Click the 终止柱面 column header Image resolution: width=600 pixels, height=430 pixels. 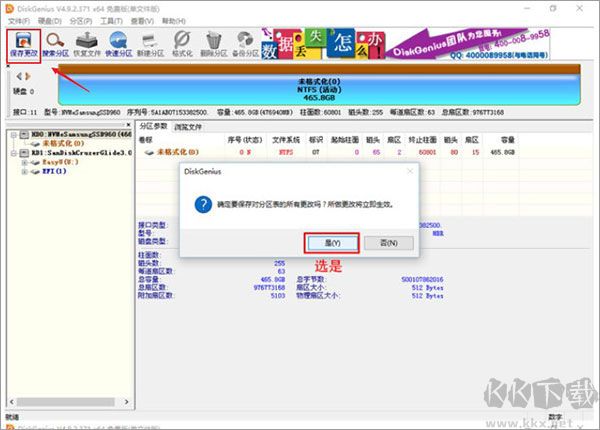click(422, 140)
